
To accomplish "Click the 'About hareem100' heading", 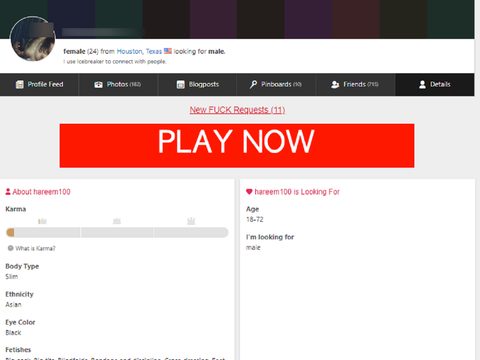I will click(41, 192).
